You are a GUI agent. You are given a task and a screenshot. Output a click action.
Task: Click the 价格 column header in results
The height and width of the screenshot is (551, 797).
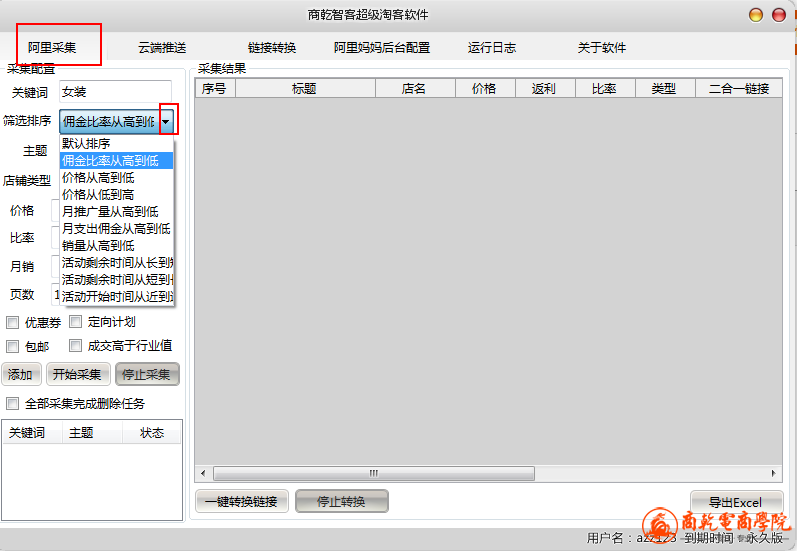pos(485,88)
